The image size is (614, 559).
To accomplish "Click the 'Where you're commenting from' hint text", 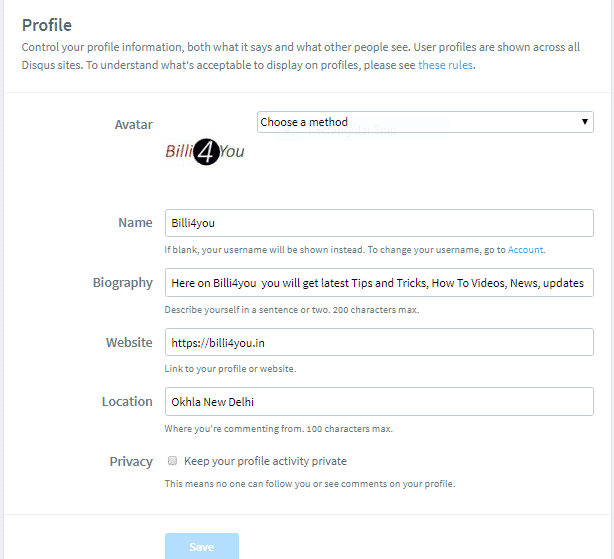I will (233, 429).
